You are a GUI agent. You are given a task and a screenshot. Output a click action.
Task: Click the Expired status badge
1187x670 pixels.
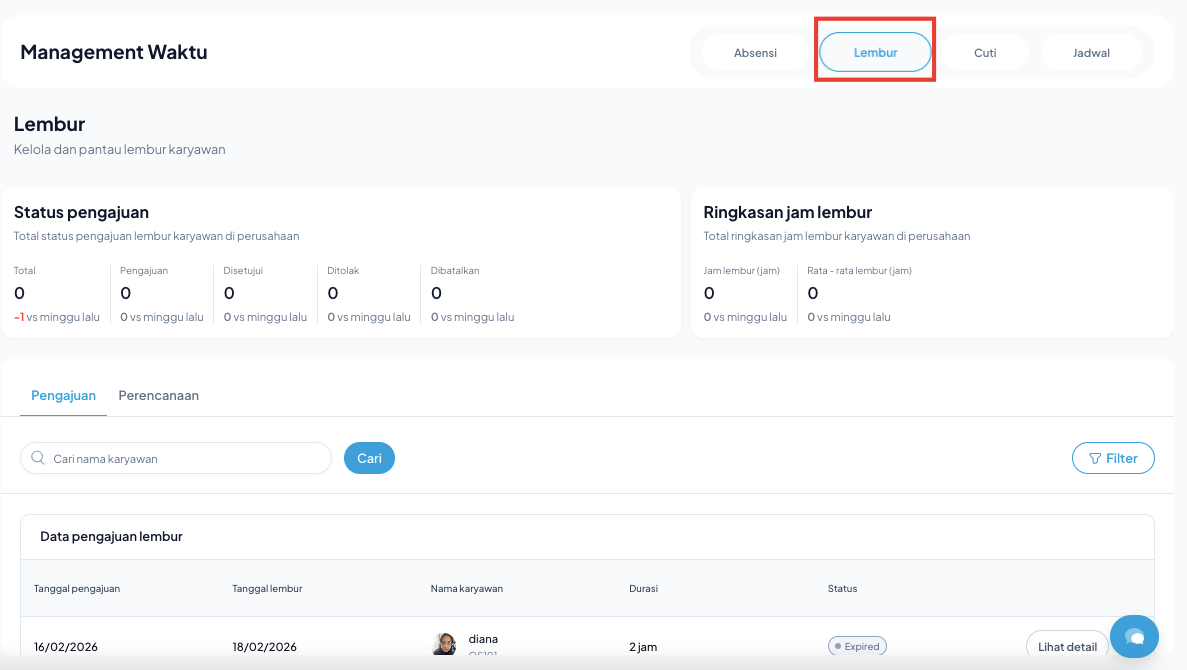tap(857, 646)
